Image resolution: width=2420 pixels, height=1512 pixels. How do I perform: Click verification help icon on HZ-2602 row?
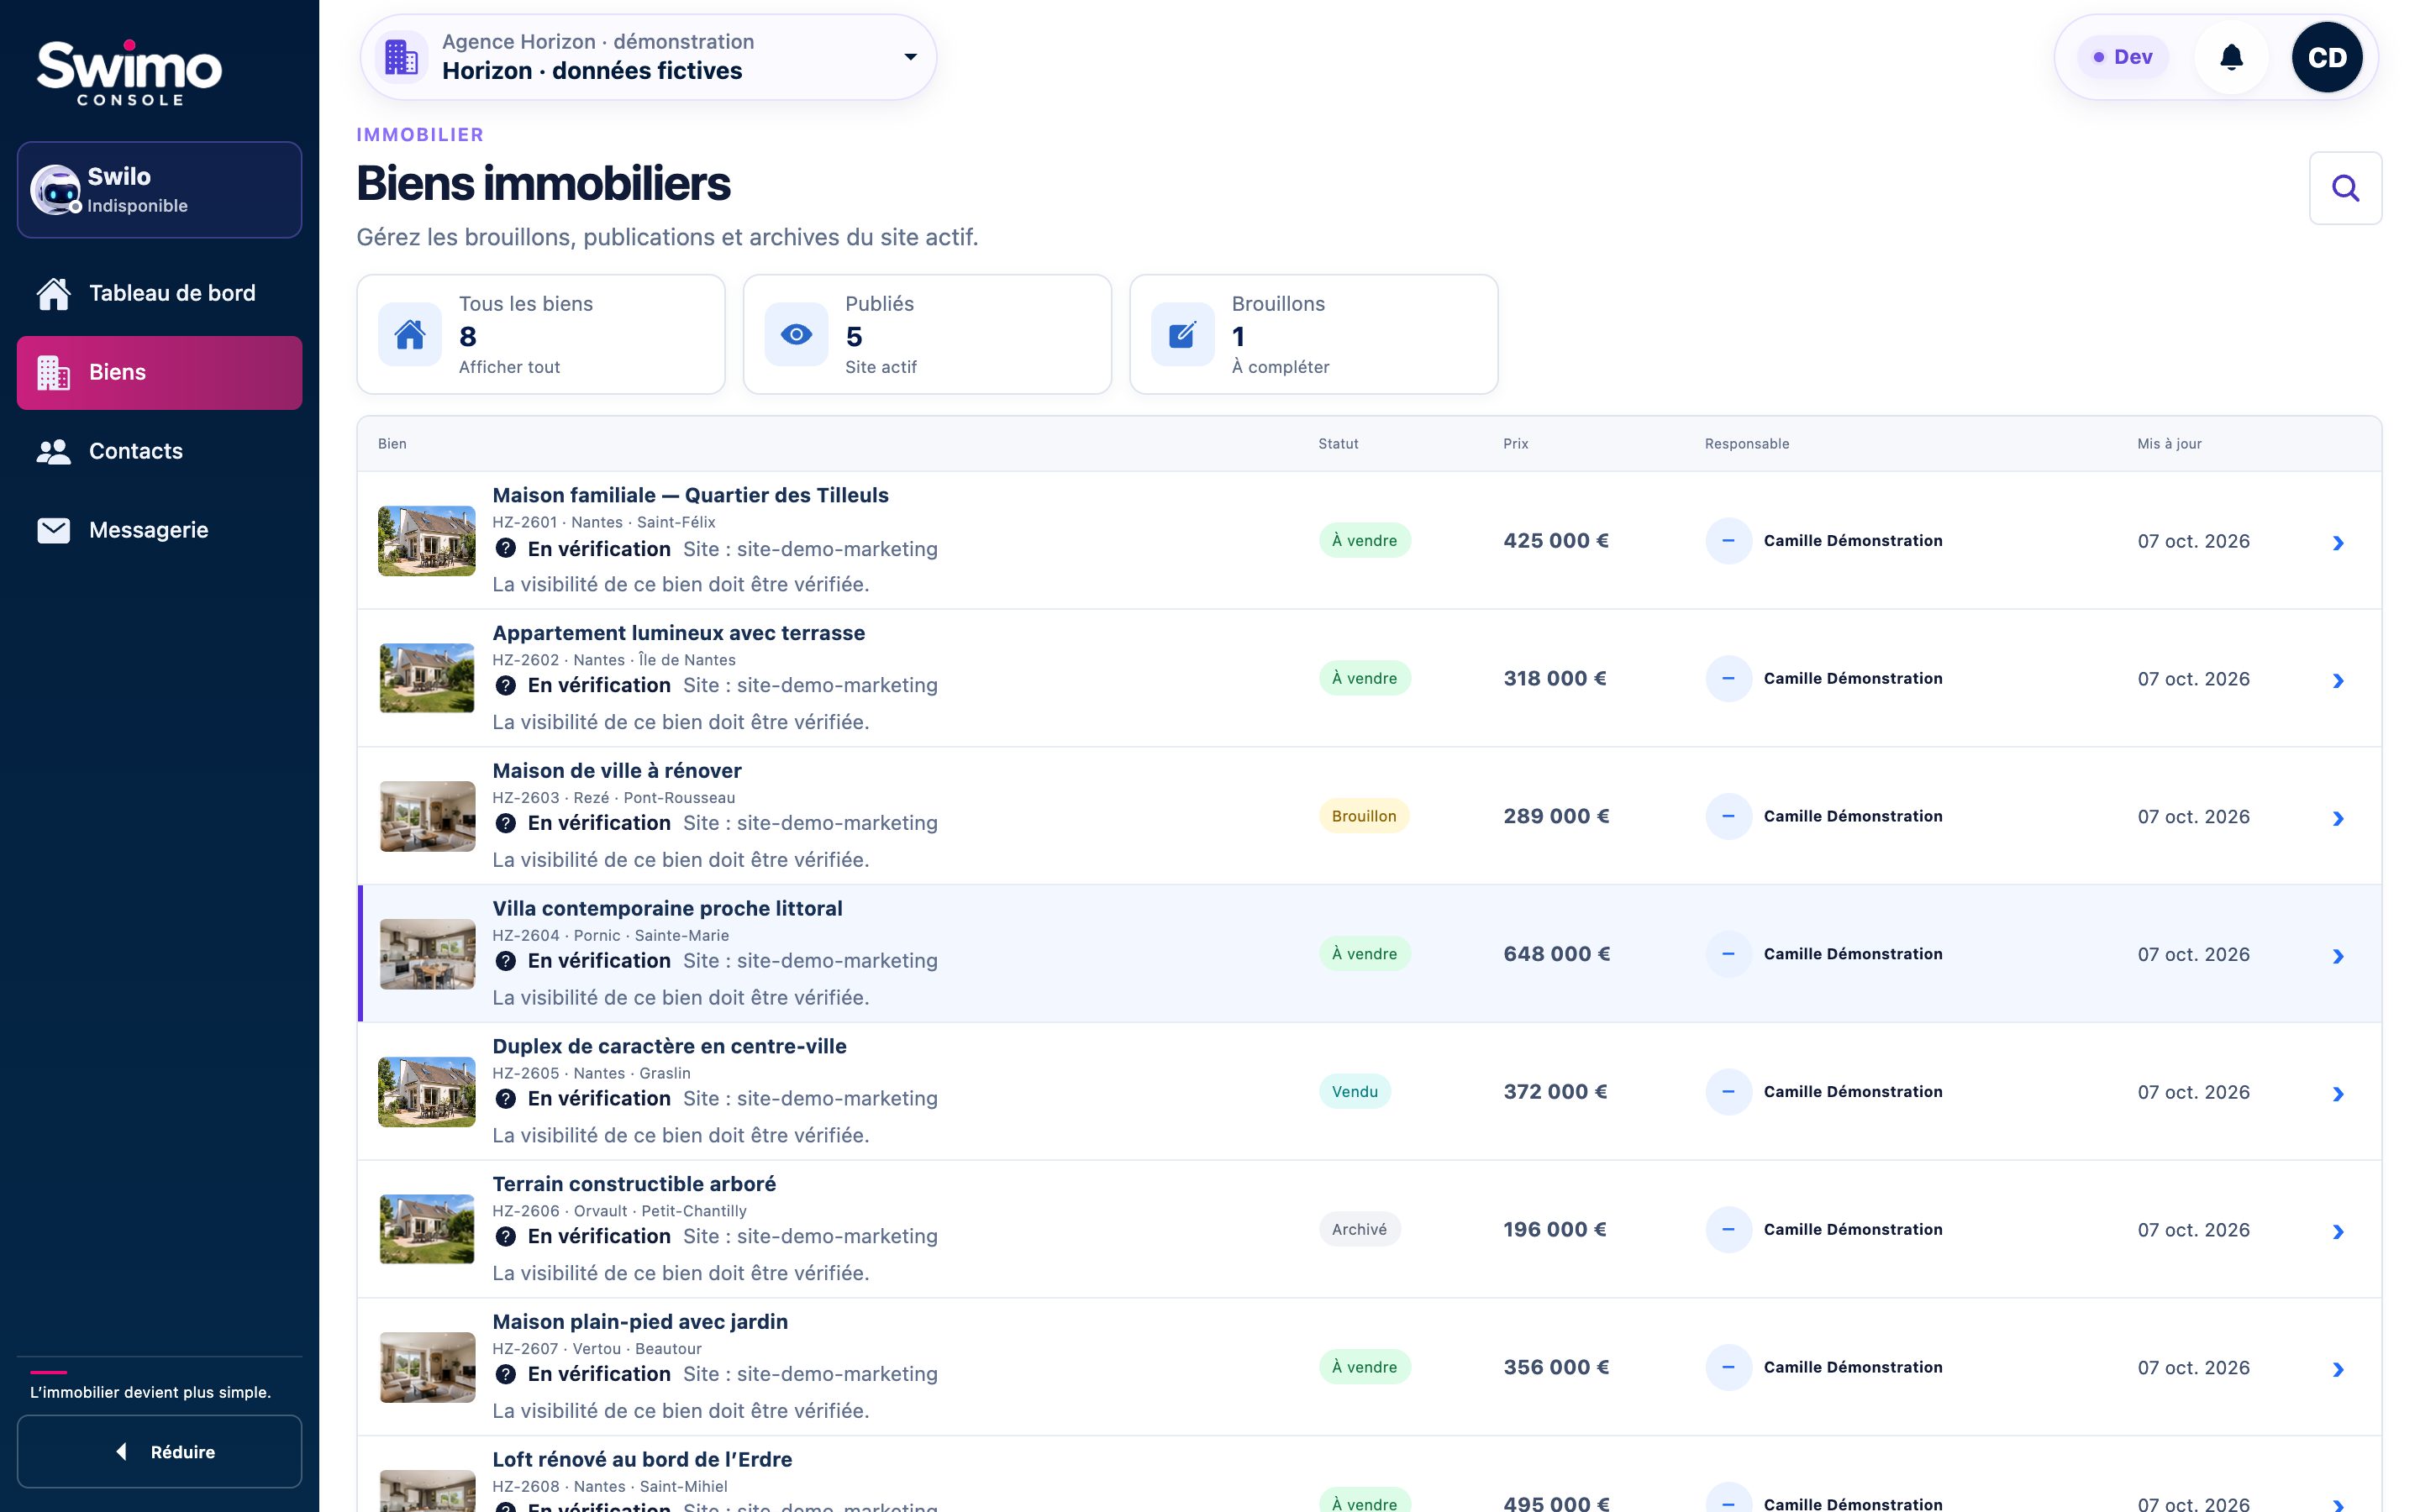506,686
